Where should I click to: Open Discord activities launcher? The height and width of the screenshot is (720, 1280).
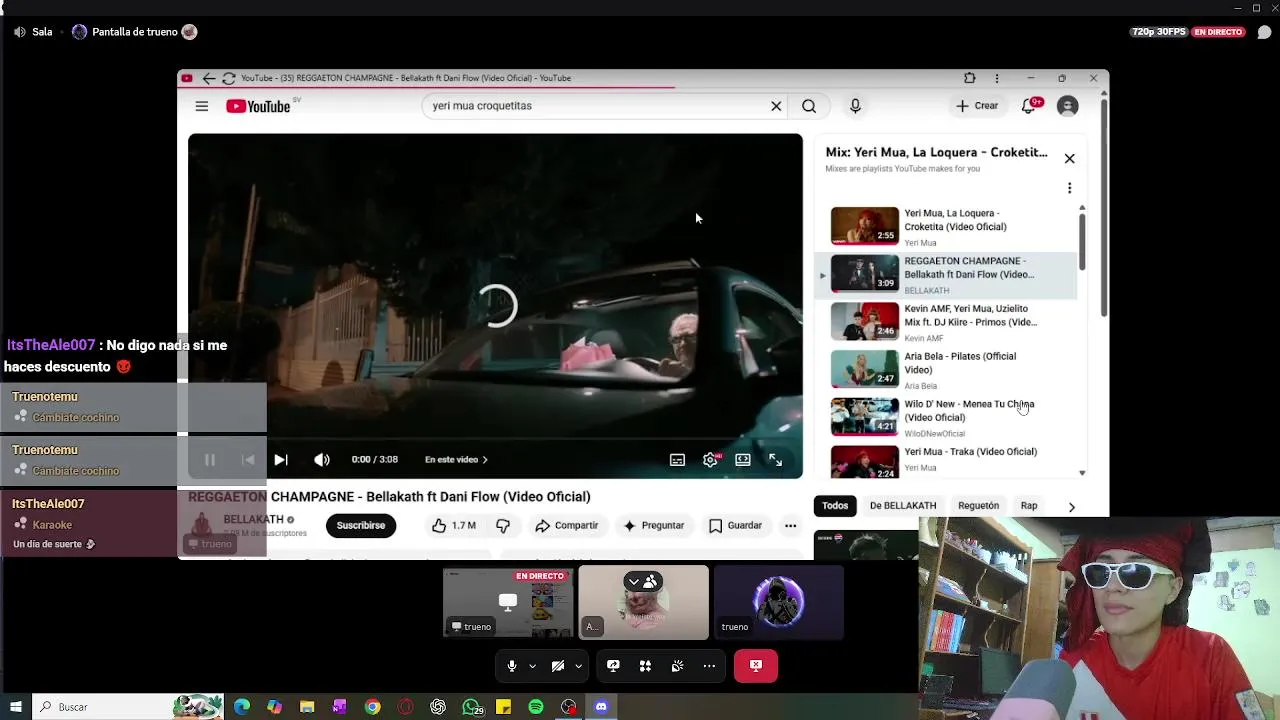pos(645,666)
